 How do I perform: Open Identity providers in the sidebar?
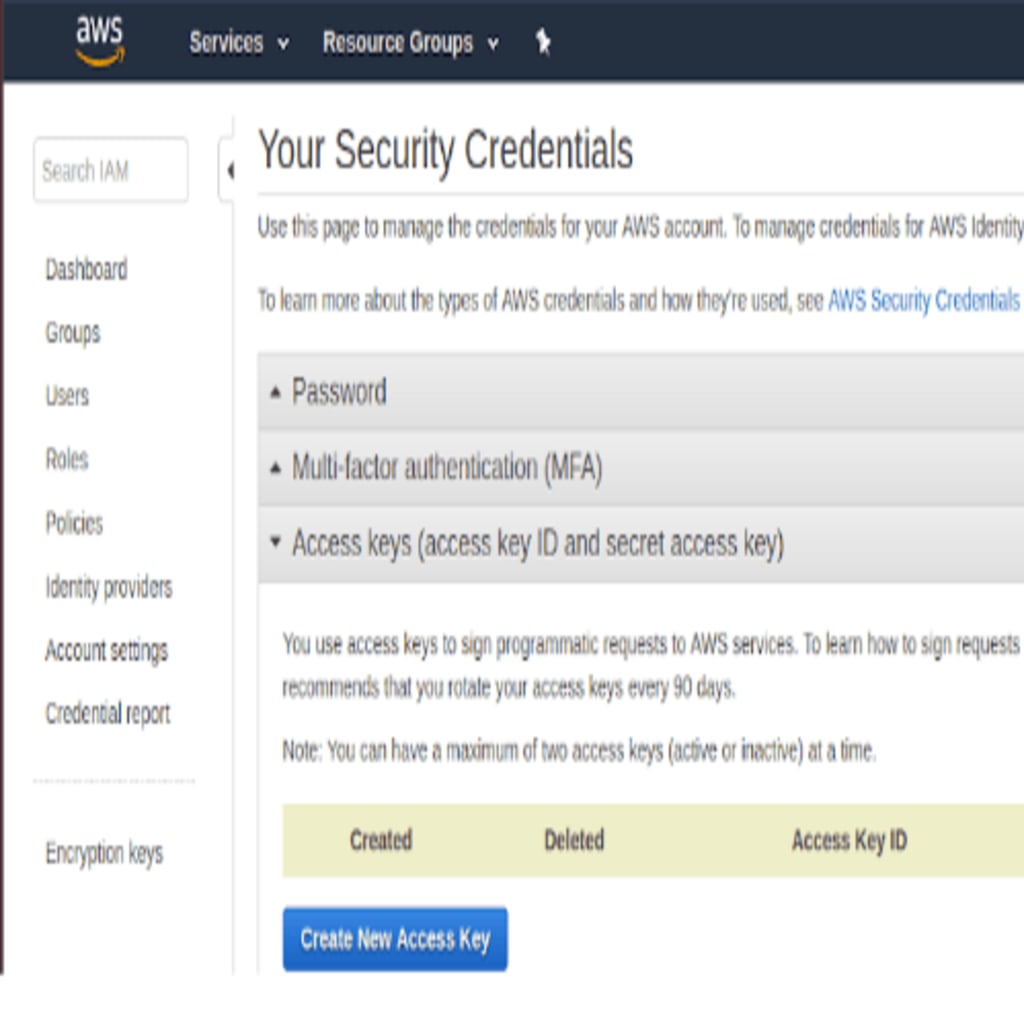click(x=108, y=587)
